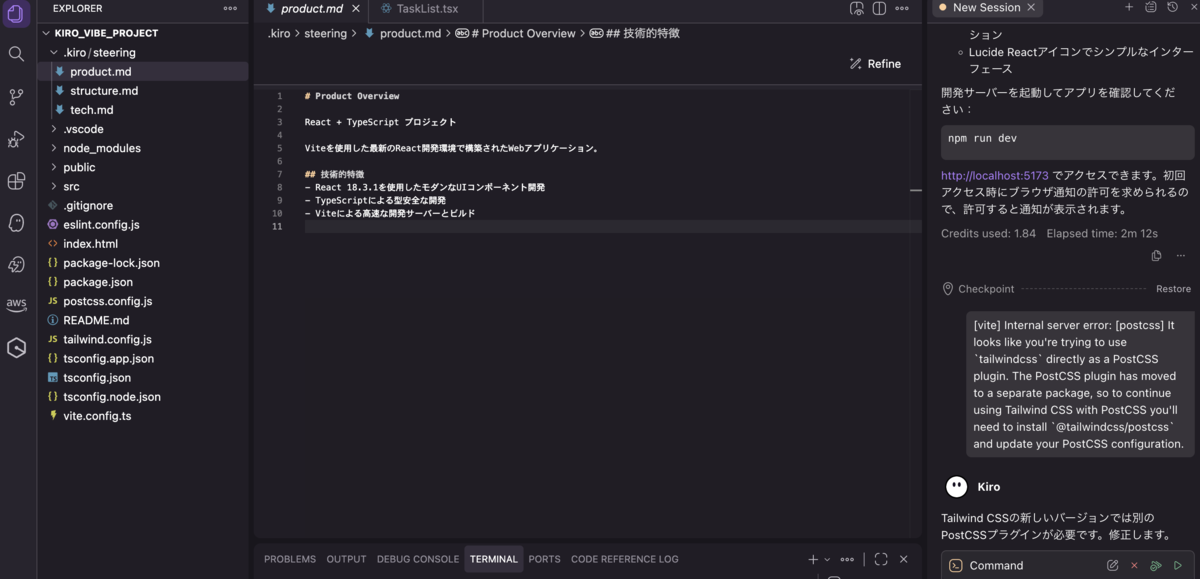Viewport: 1200px width, 579px height.
Task: Open chat session history
Action: pos(1172,7)
